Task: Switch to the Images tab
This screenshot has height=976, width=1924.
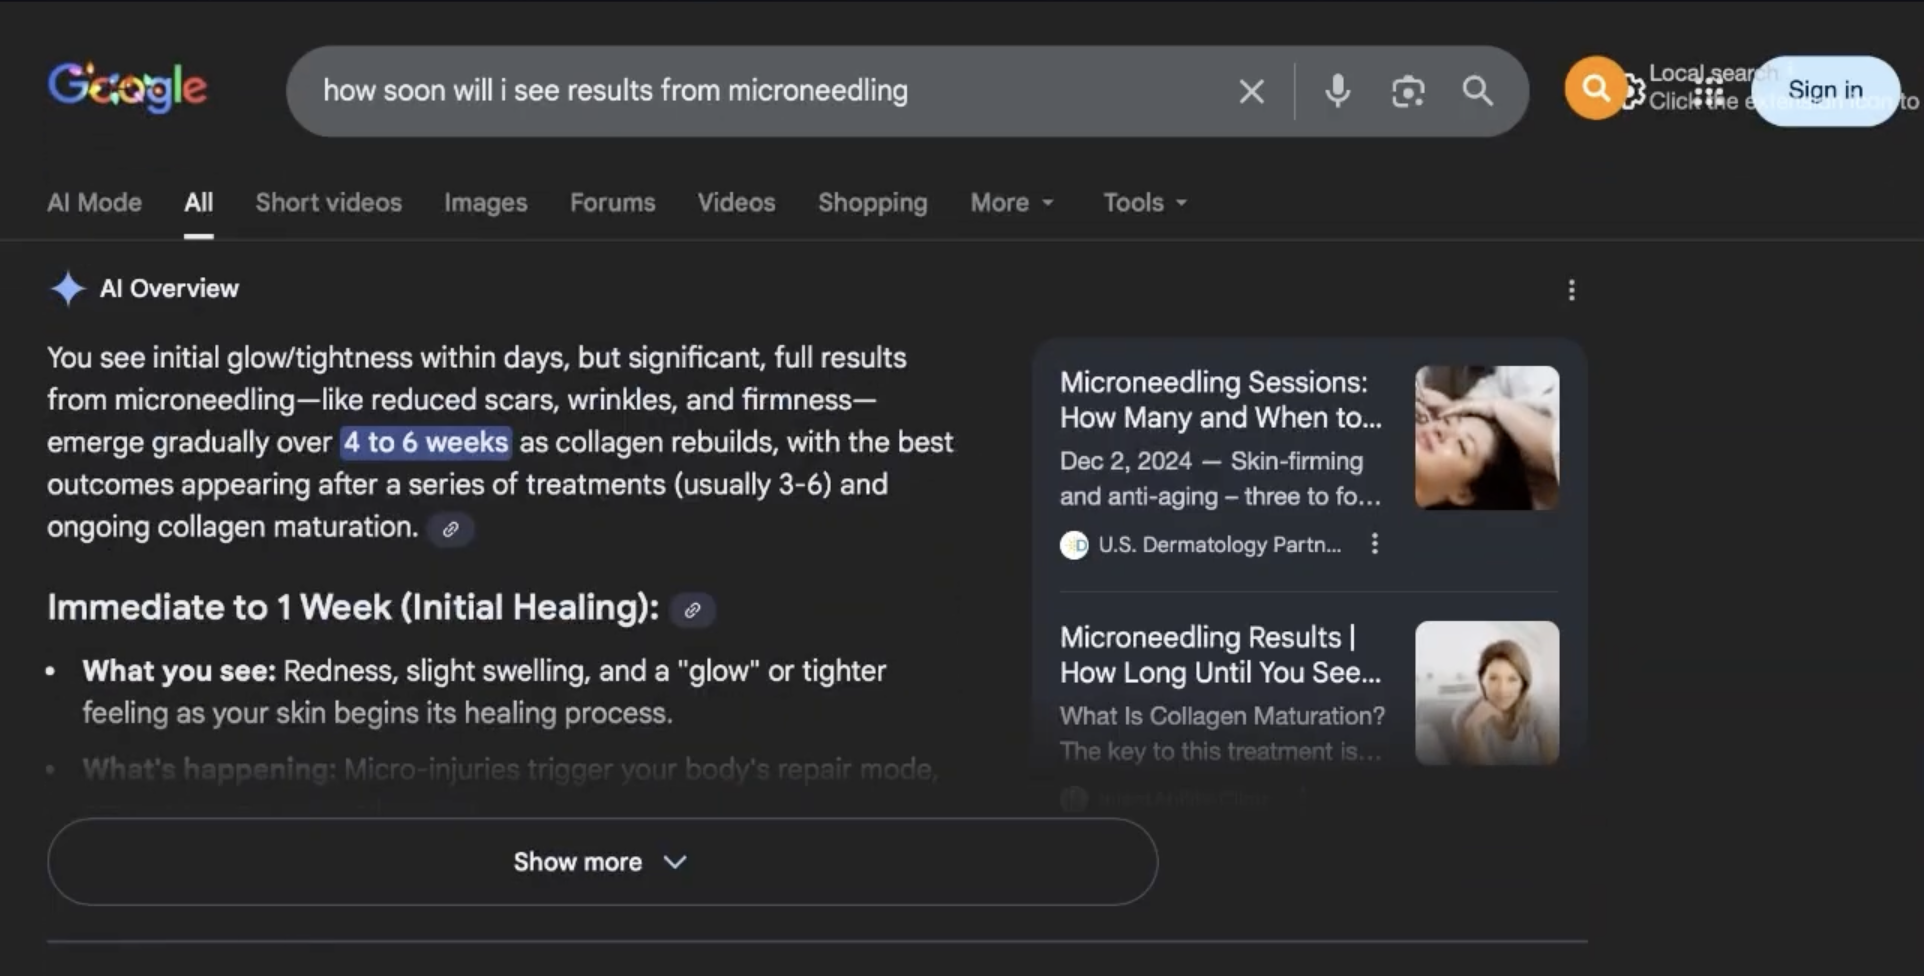Action: point(485,203)
